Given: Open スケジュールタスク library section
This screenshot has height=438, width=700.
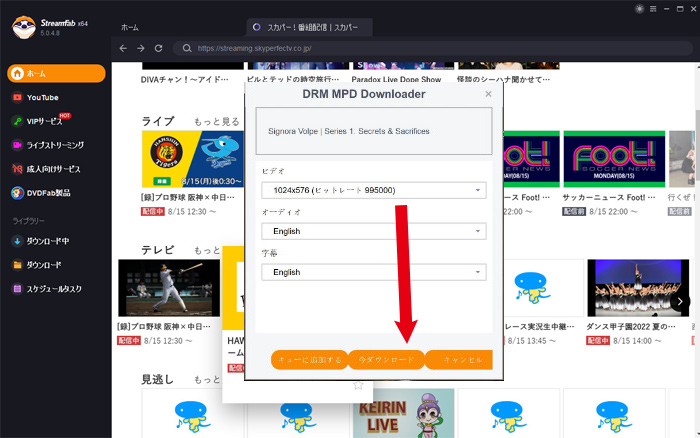Looking at the screenshot, I should point(56,289).
